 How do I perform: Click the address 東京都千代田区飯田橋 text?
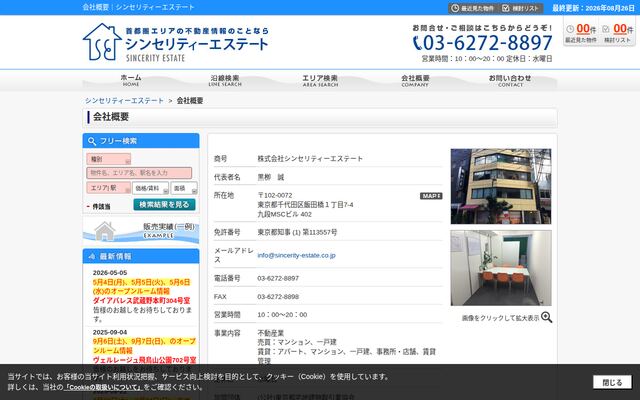point(305,204)
